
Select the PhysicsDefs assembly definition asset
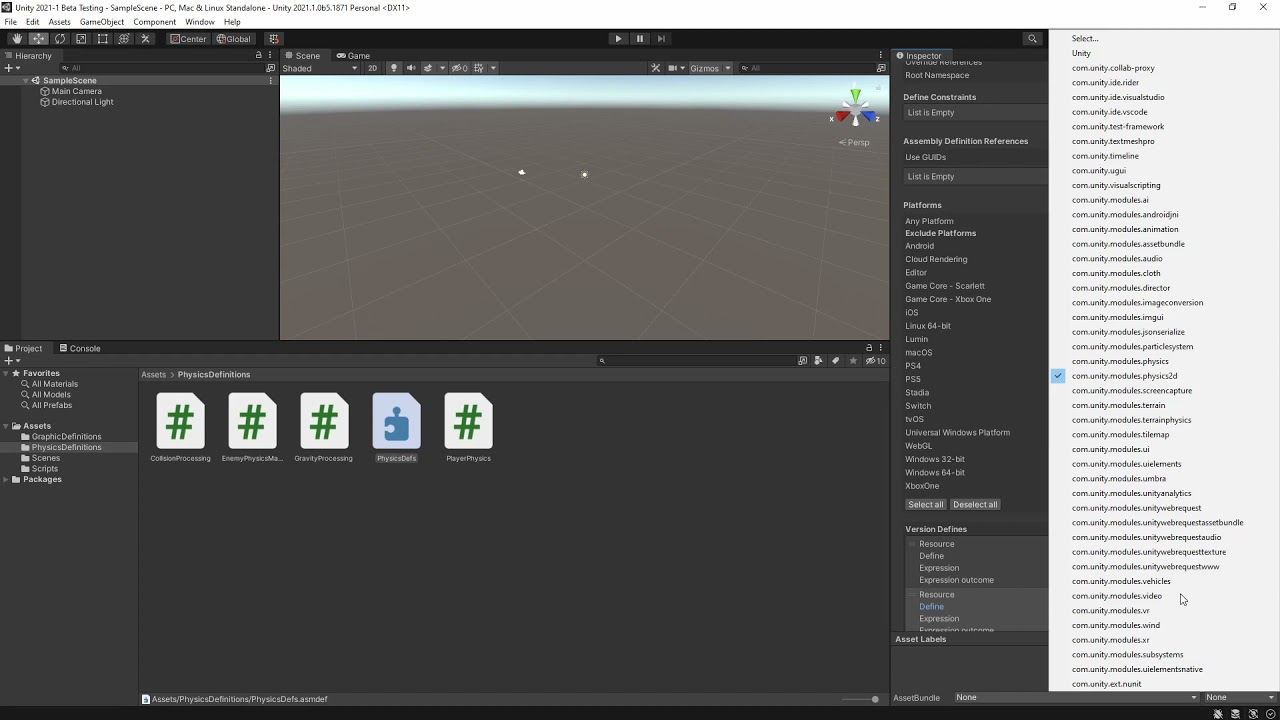[x=396, y=428]
